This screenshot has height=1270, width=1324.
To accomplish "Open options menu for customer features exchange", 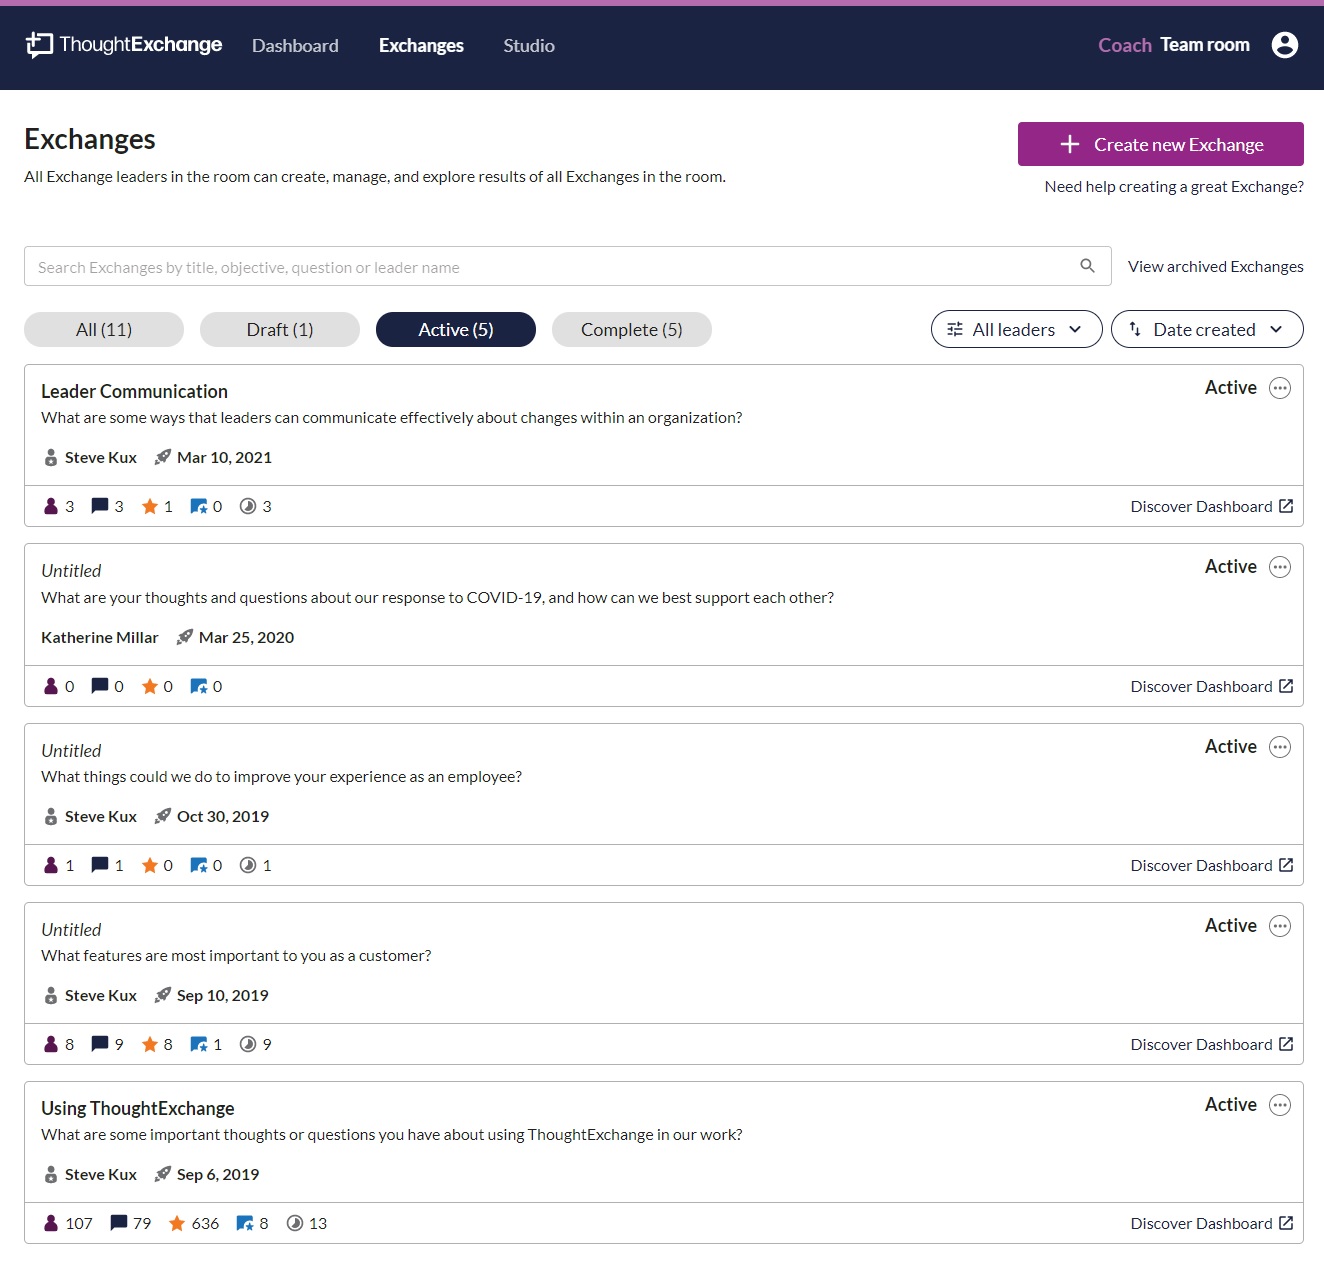I will [1280, 926].
